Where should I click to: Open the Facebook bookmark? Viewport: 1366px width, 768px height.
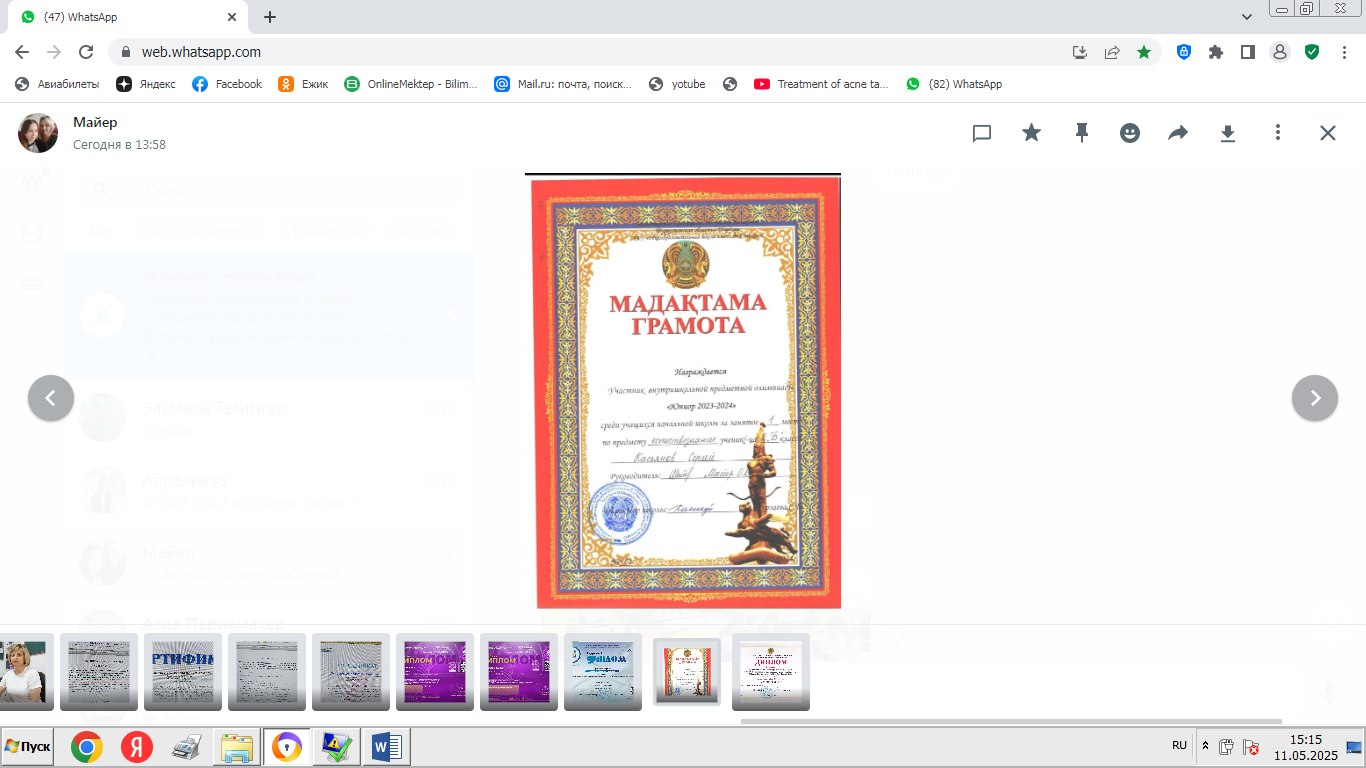tap(227, 84)
